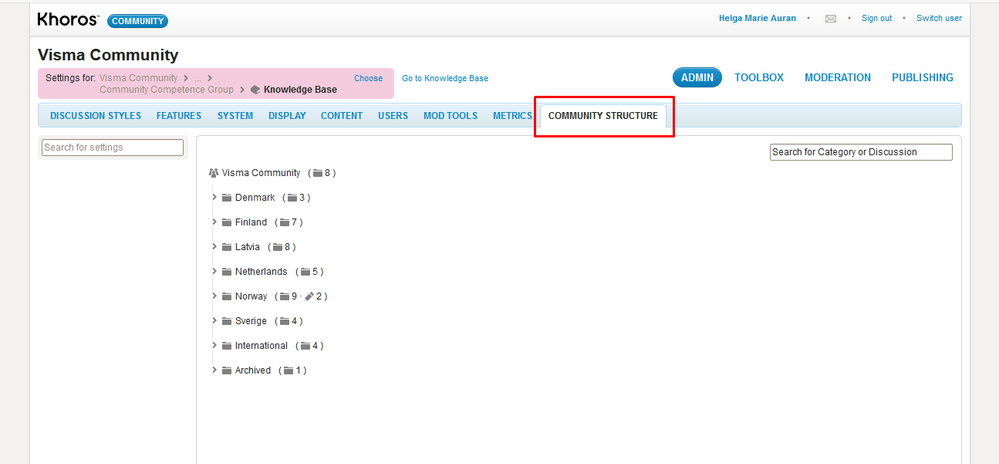Expand the Archived category
The width and height of the screenshot is (999, 464).
(215, 370)
